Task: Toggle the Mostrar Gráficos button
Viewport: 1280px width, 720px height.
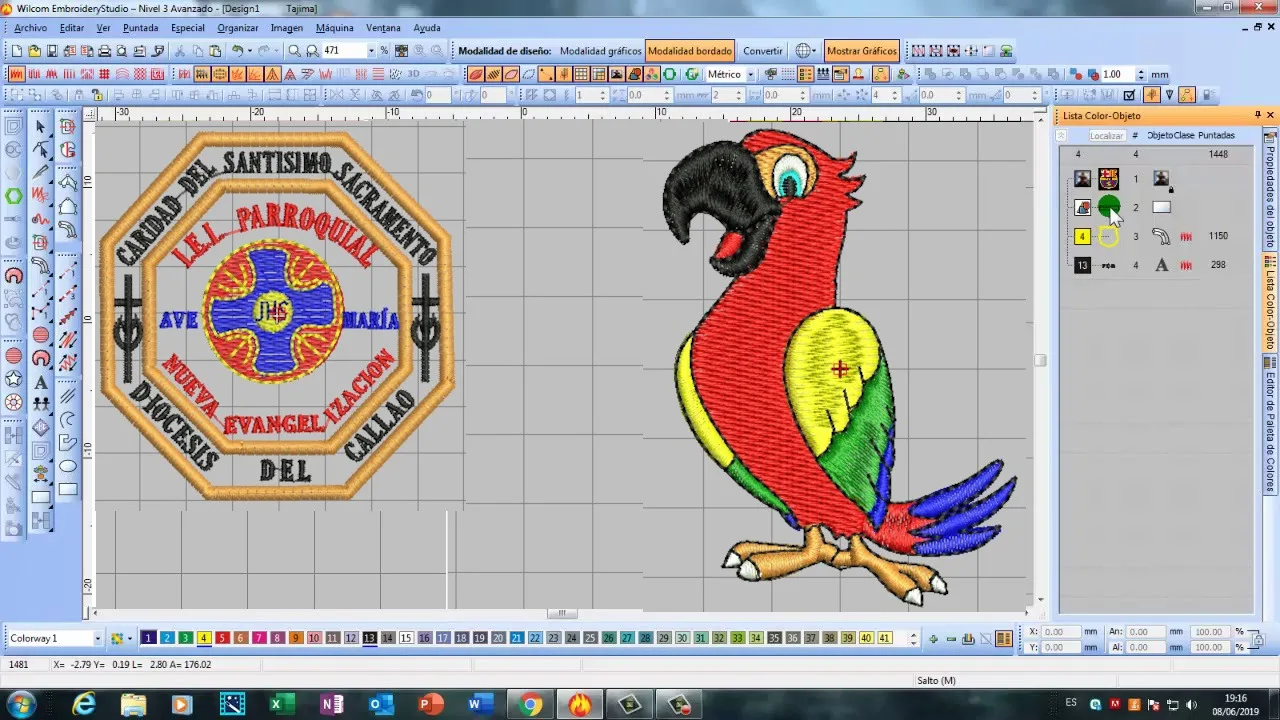Action: (861, 51)
